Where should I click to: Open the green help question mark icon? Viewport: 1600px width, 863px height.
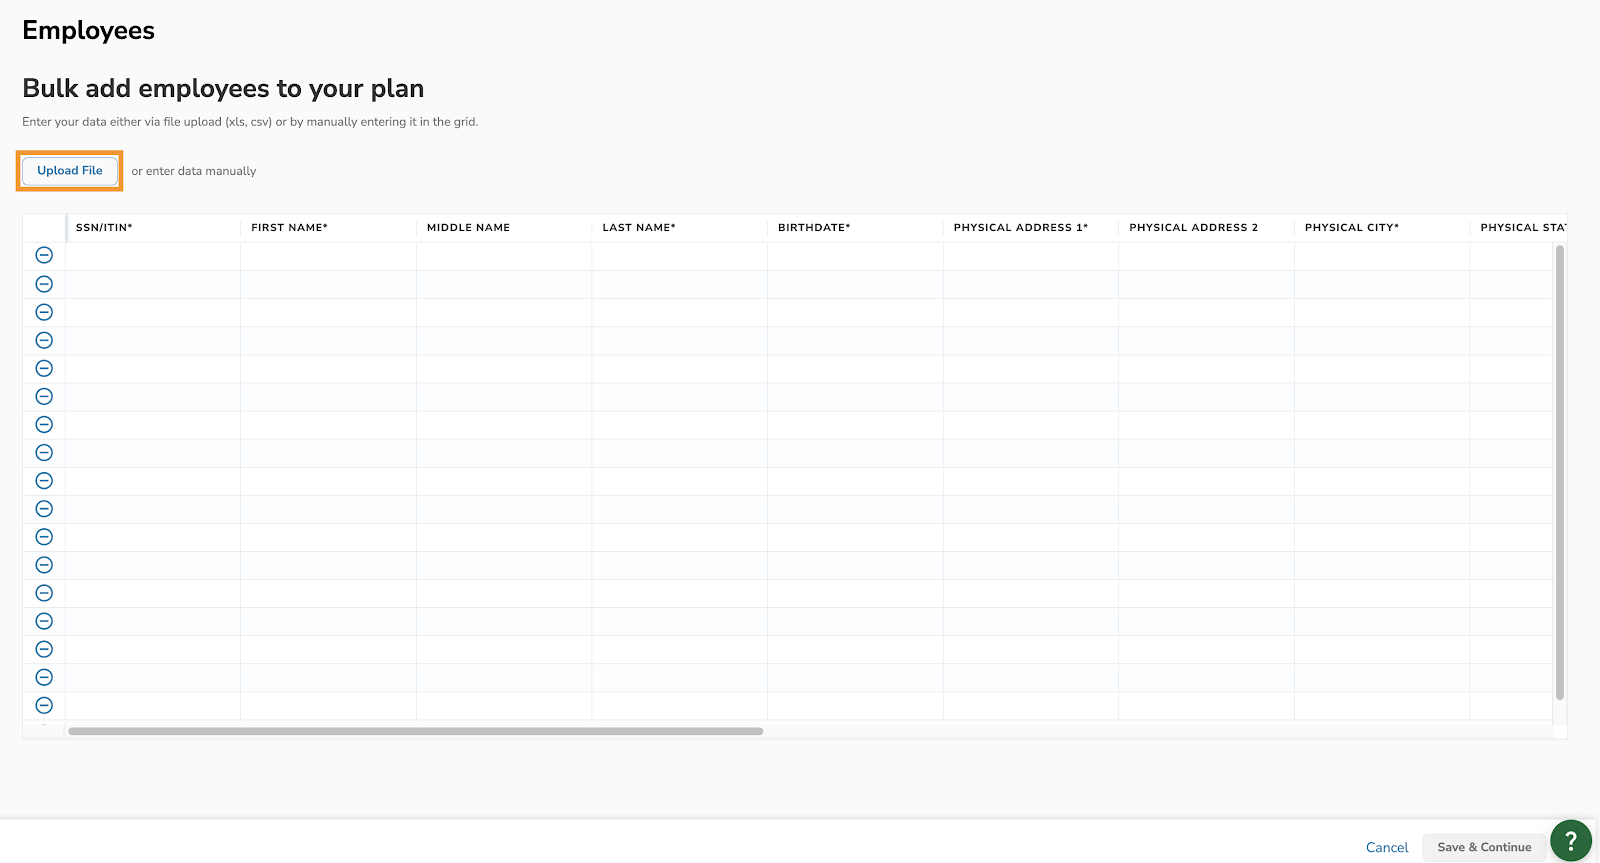(1570, 841)
